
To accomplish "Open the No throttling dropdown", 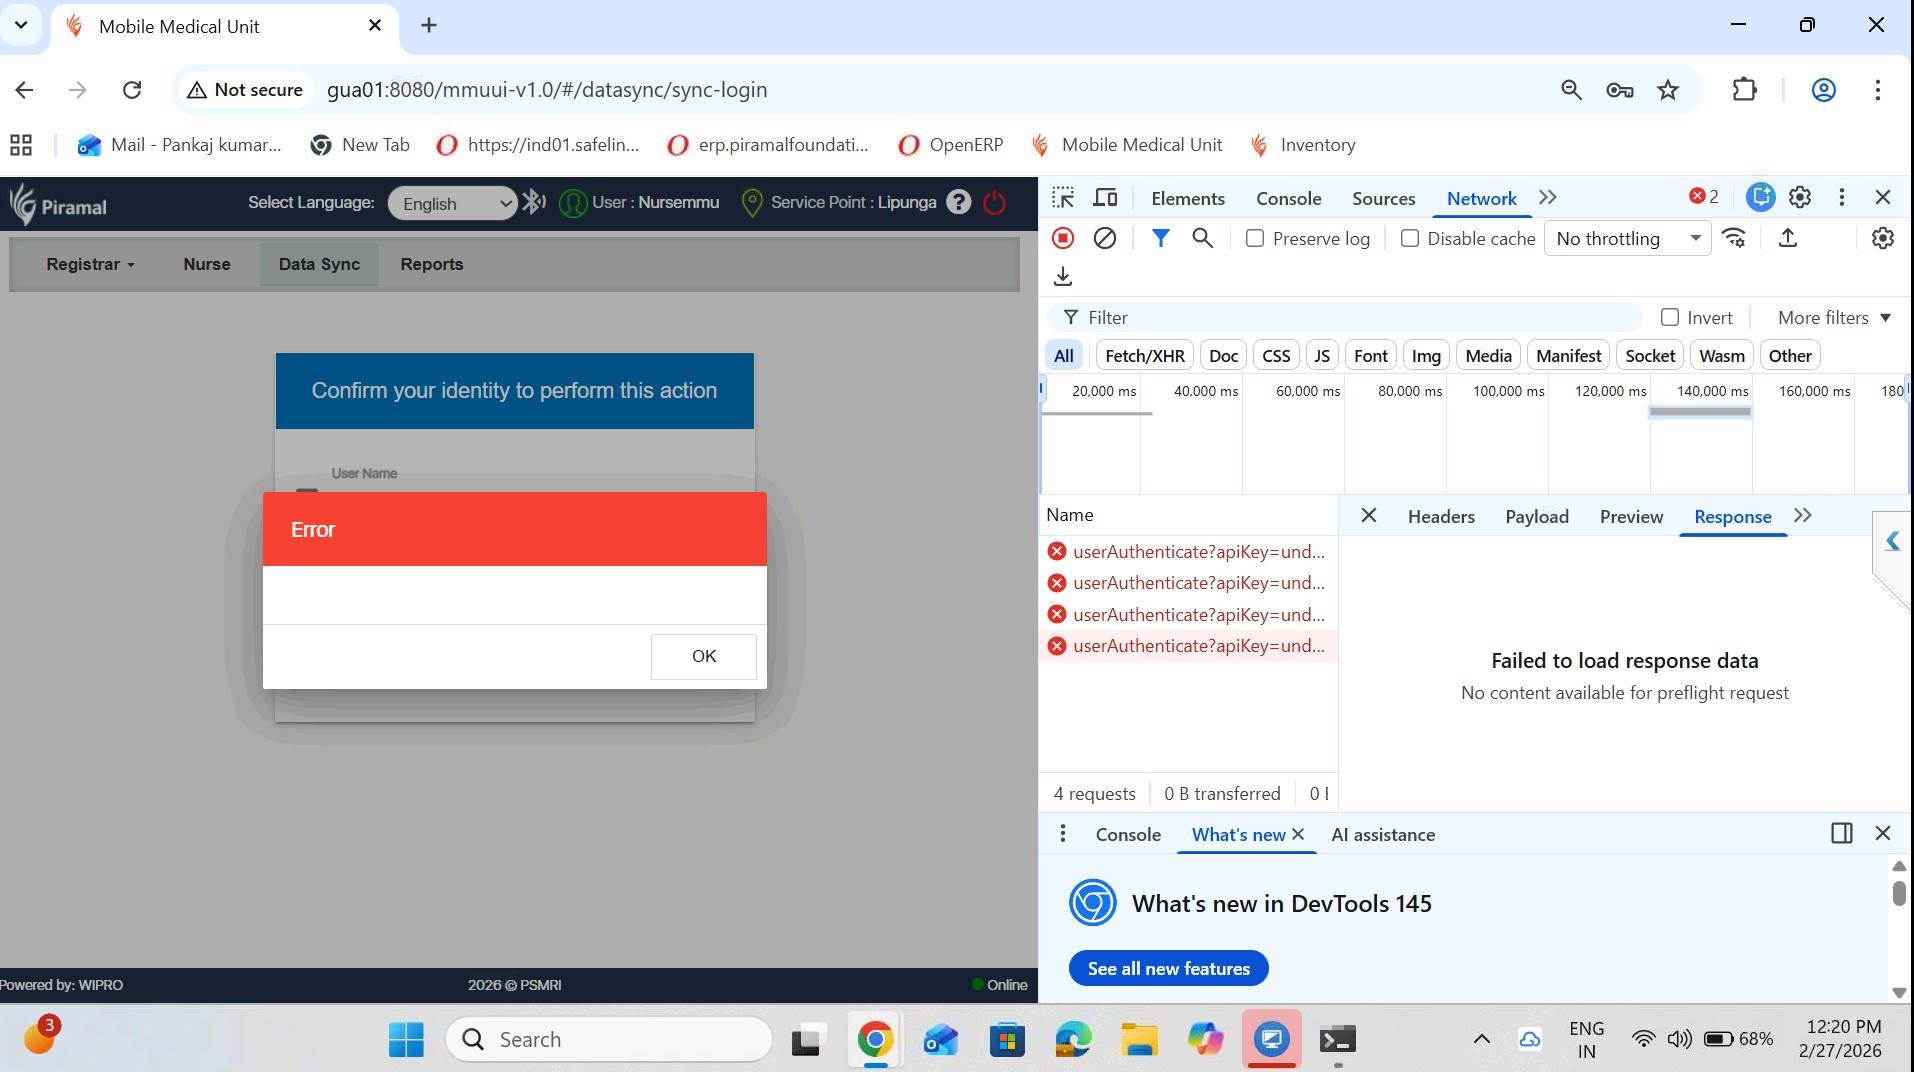I will [x=1627, y=238].
